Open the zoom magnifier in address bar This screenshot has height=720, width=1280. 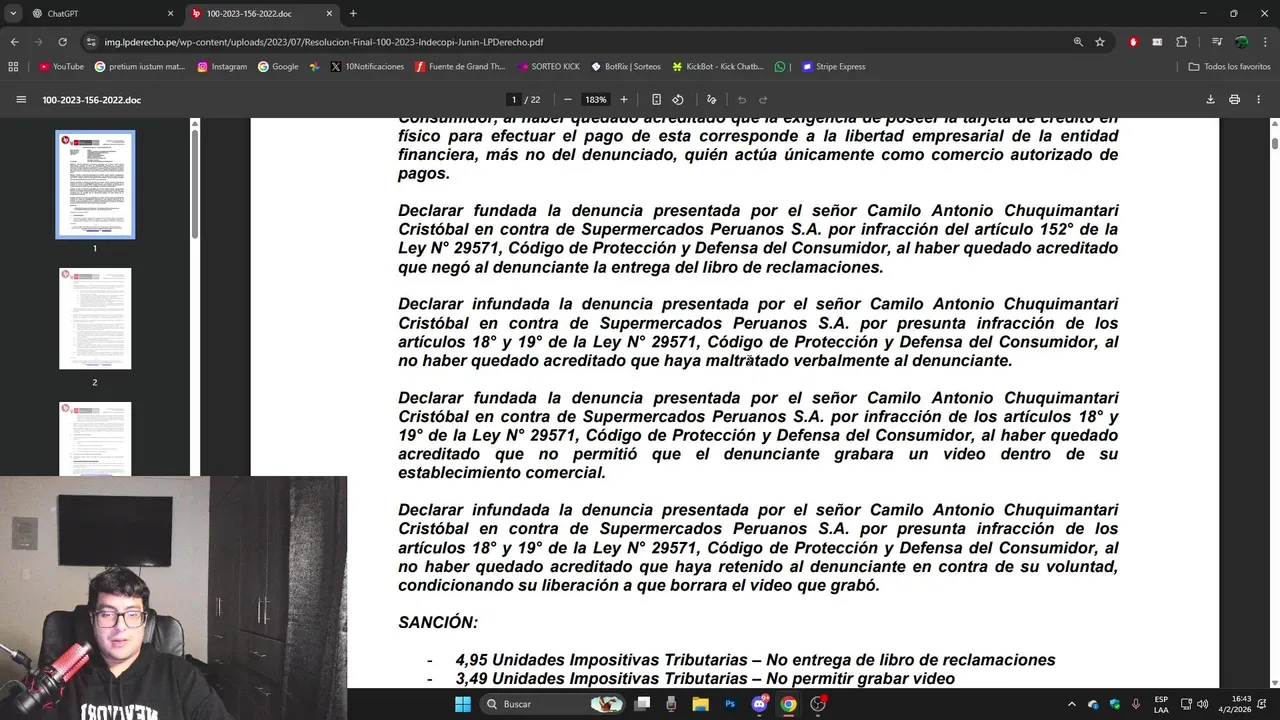[x=1078, y=42]
